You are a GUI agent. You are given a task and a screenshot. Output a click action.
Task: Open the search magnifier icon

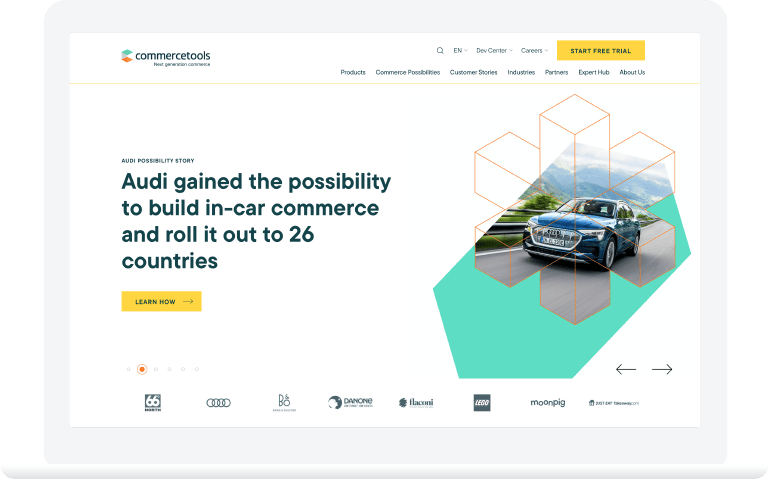440,50
